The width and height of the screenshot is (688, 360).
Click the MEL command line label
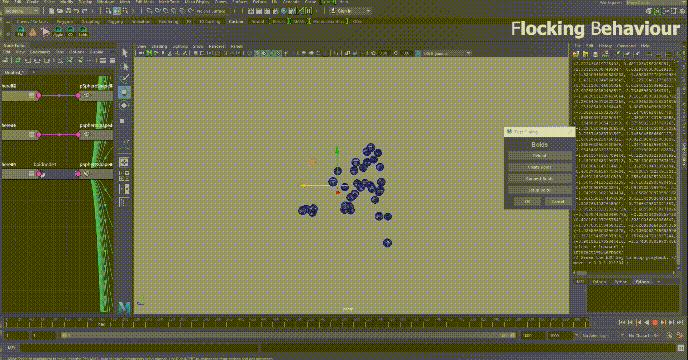coord(12,348)
